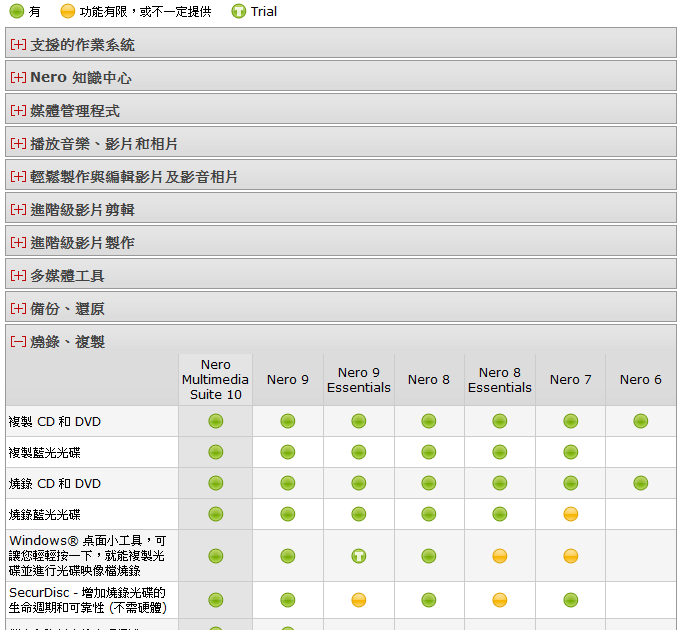Click yellow icon for Windows 桌面小工具 under Nero 8 Essentials

(499, 556)
